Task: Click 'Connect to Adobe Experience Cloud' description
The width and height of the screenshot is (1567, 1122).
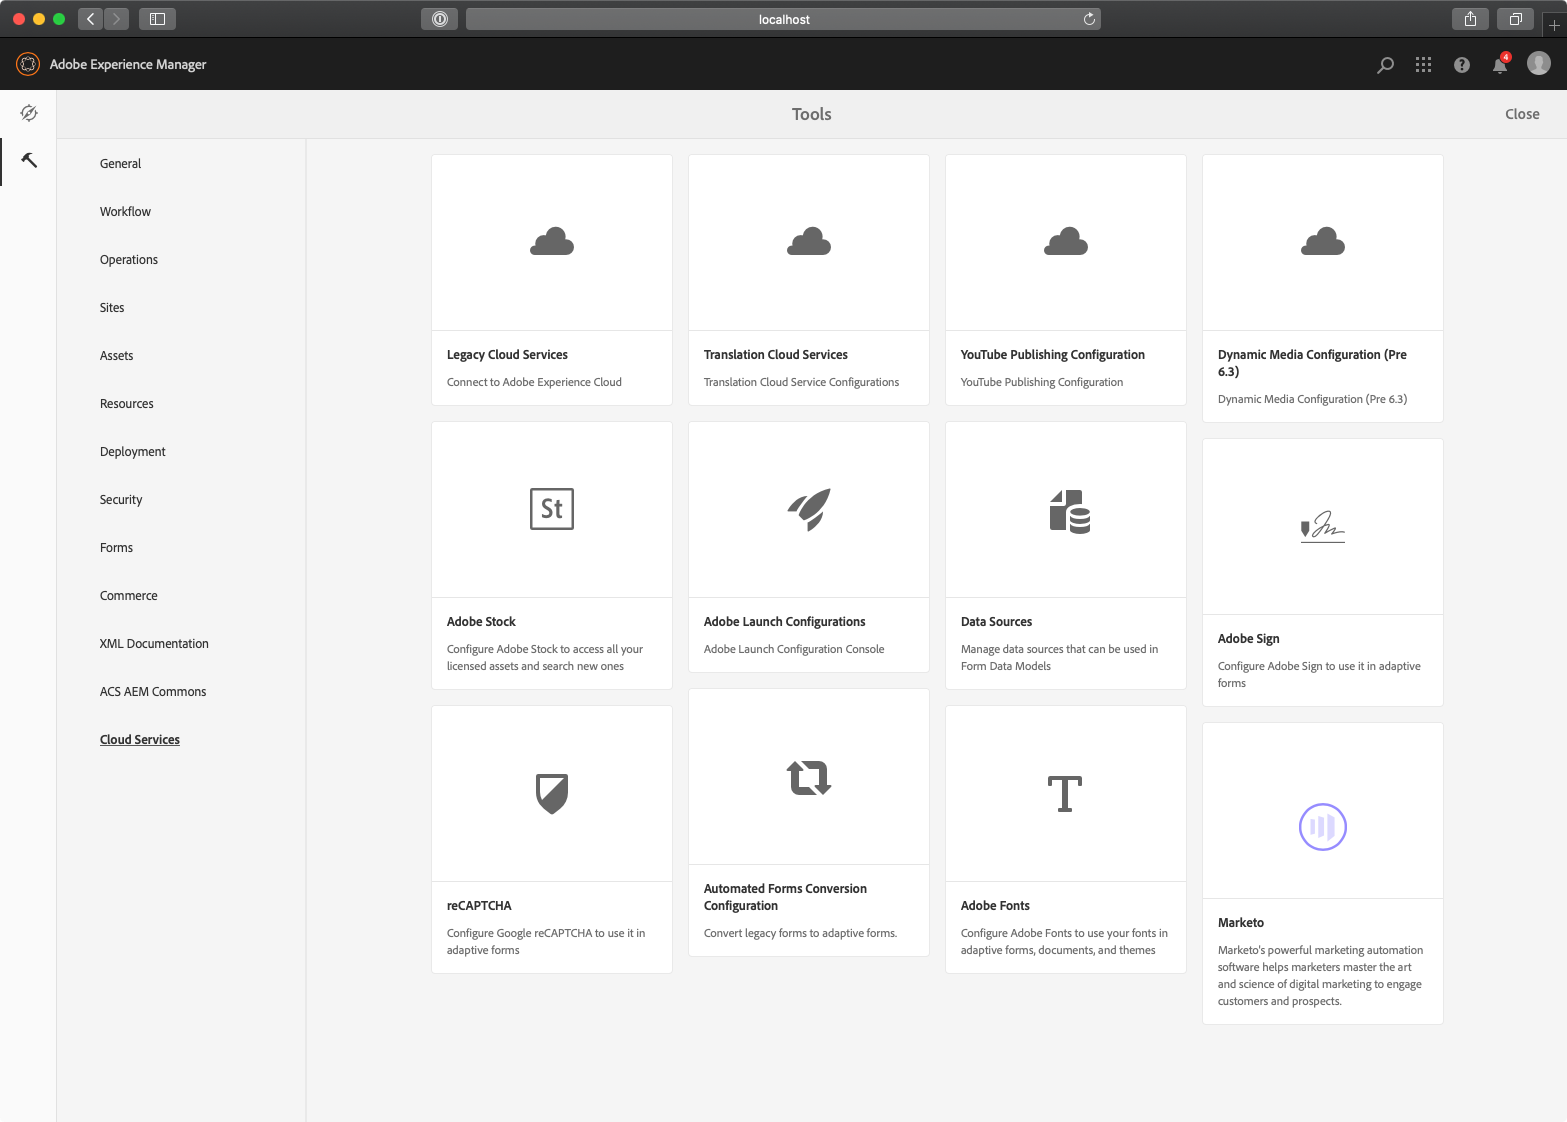Action: coord(534,382)
